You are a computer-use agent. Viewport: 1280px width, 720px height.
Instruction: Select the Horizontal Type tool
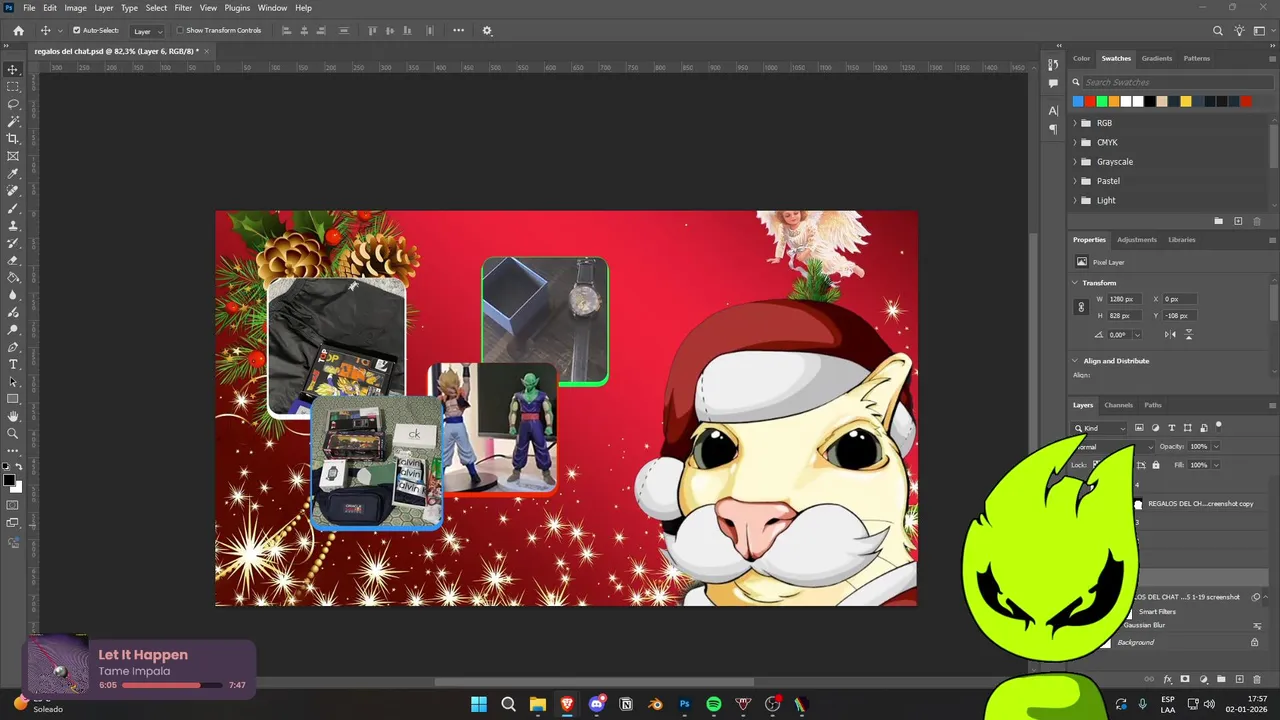pos(13,364)
